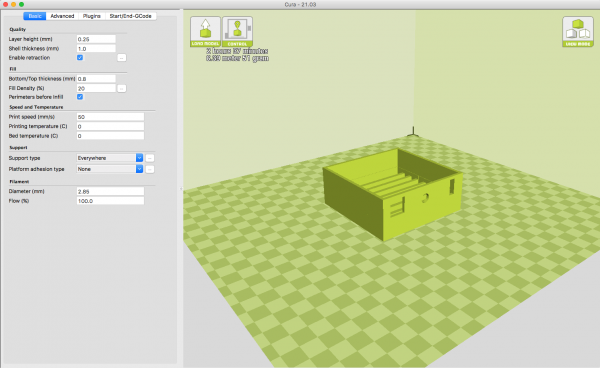The width and height of the screenshot is (600, 368).
Task: Focus the Printing temperature field
Action: click(x=110, y=126)
